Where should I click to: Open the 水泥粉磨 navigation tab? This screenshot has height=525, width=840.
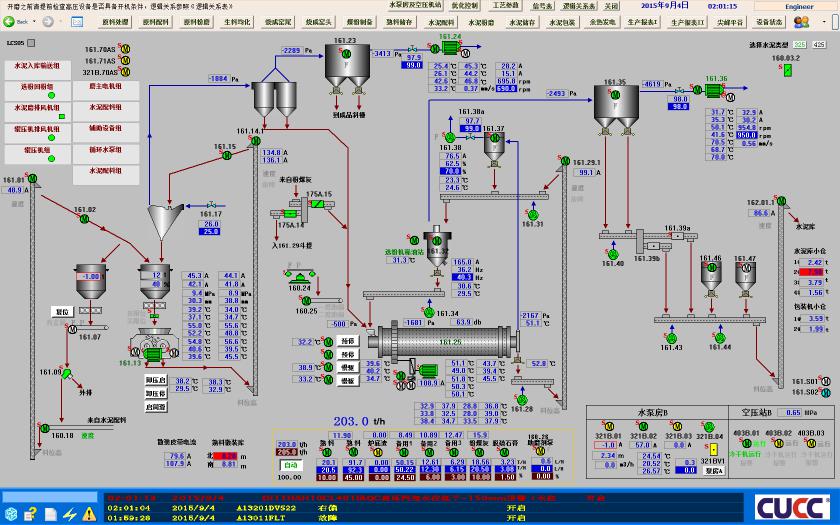(x=478, y=20)
